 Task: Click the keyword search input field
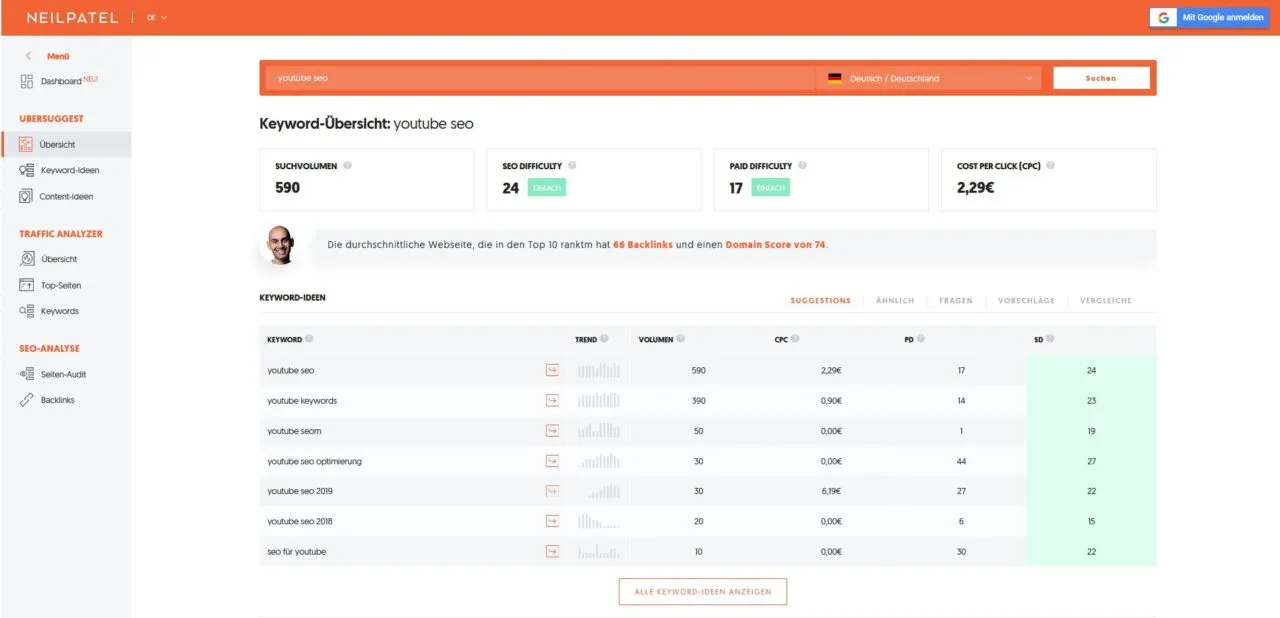[x=540, y=78]
